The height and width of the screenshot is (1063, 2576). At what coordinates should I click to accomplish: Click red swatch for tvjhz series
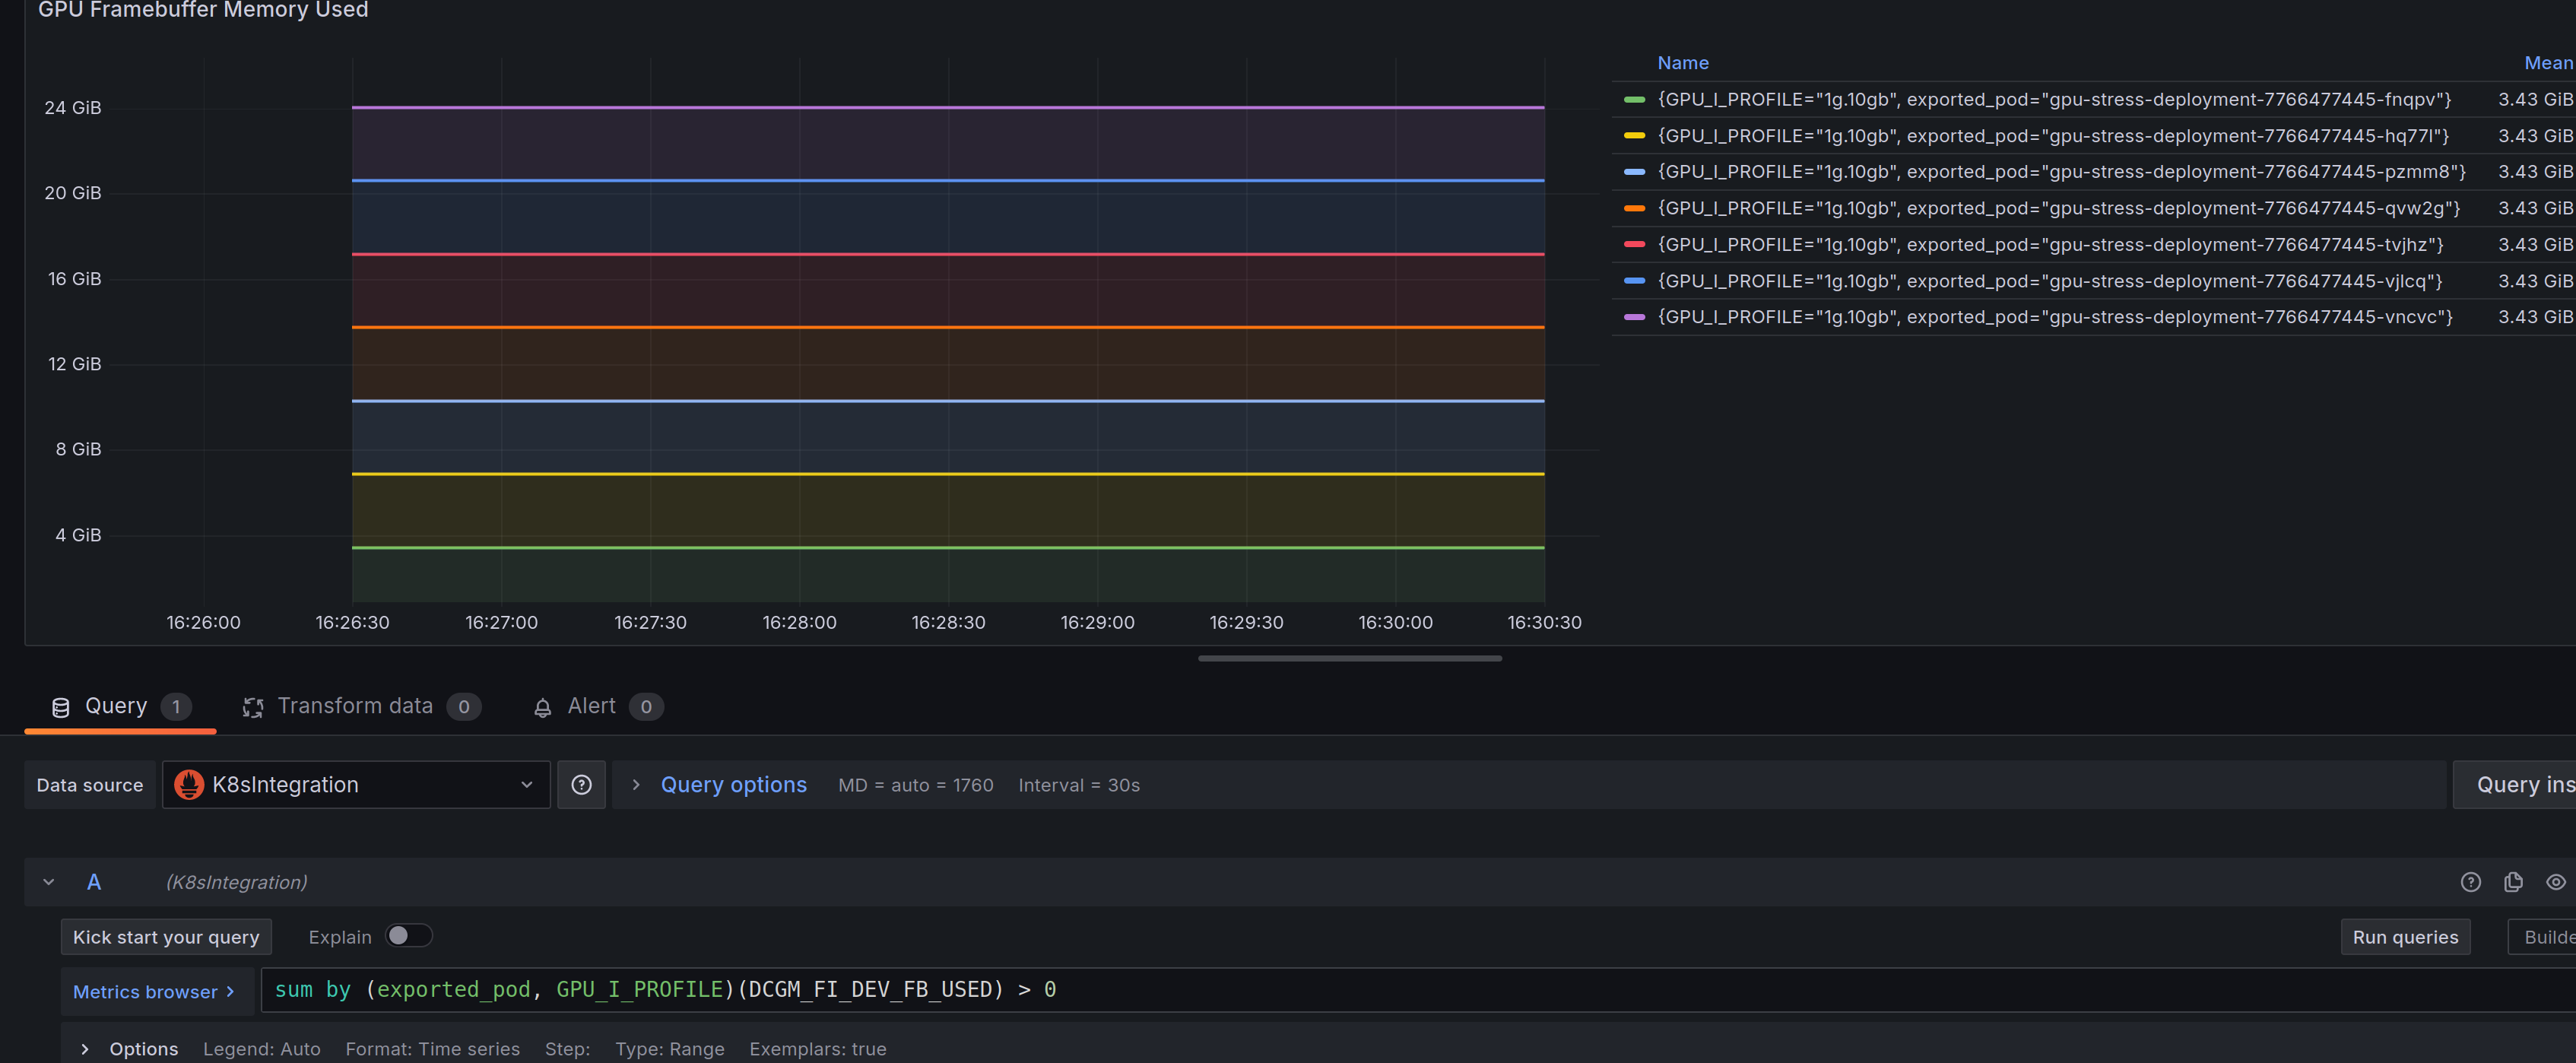(x=1634, y=244)
